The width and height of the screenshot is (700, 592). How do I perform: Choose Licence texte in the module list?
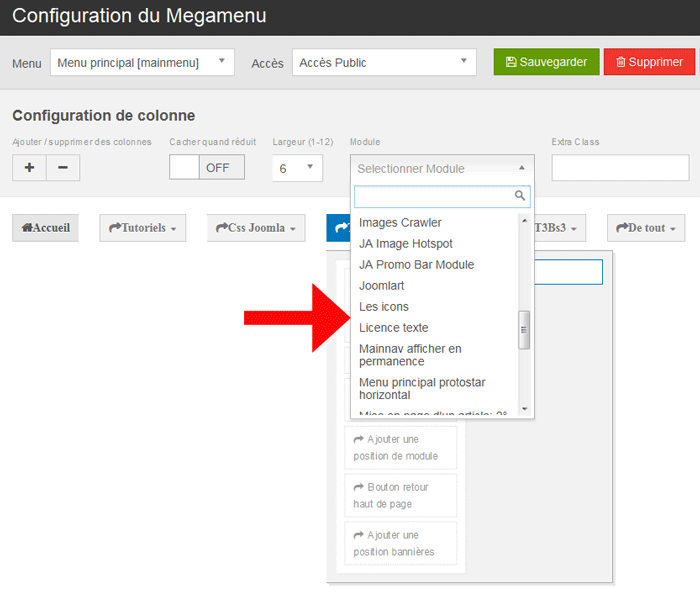click(x=393, y=327)
